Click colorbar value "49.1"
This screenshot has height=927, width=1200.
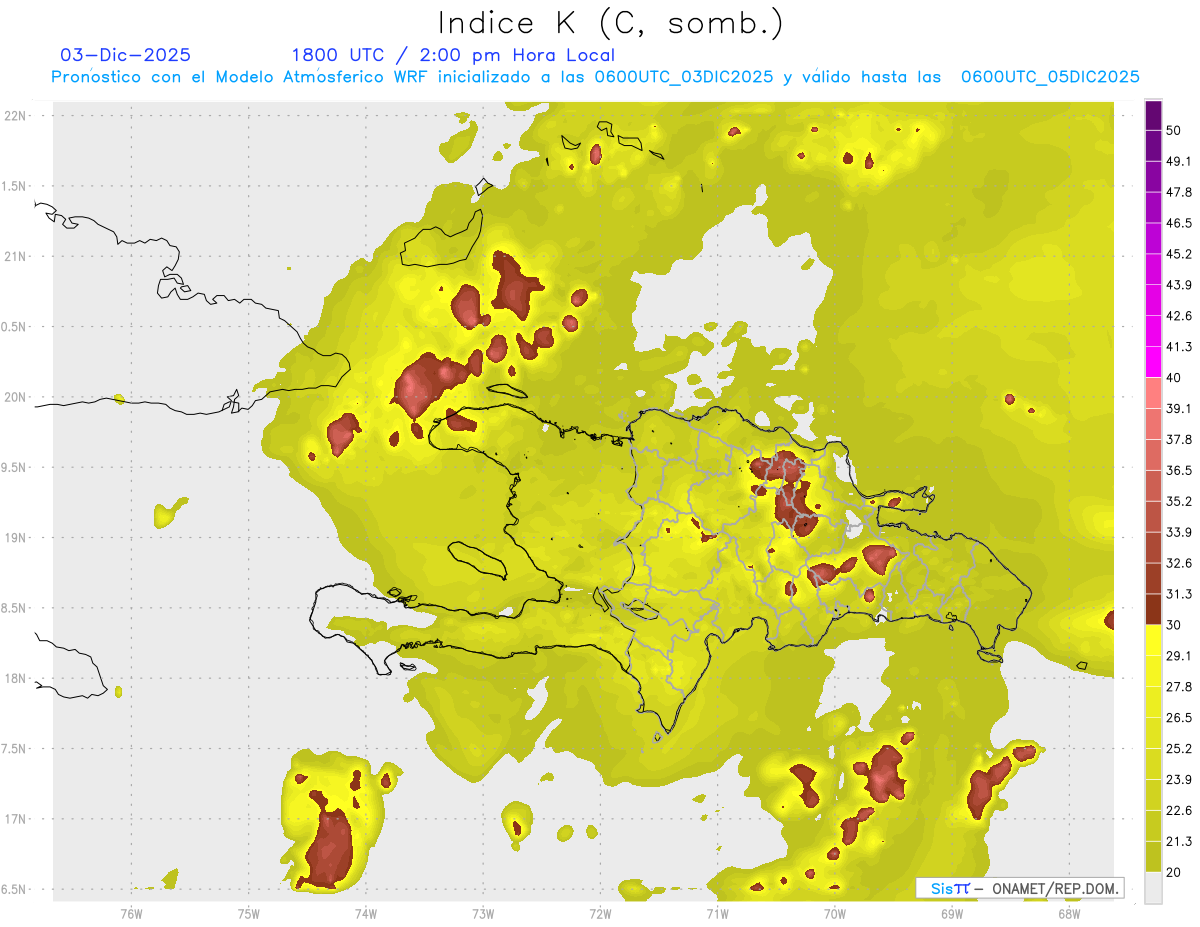pyautogui.click(x=1179, y=161)
